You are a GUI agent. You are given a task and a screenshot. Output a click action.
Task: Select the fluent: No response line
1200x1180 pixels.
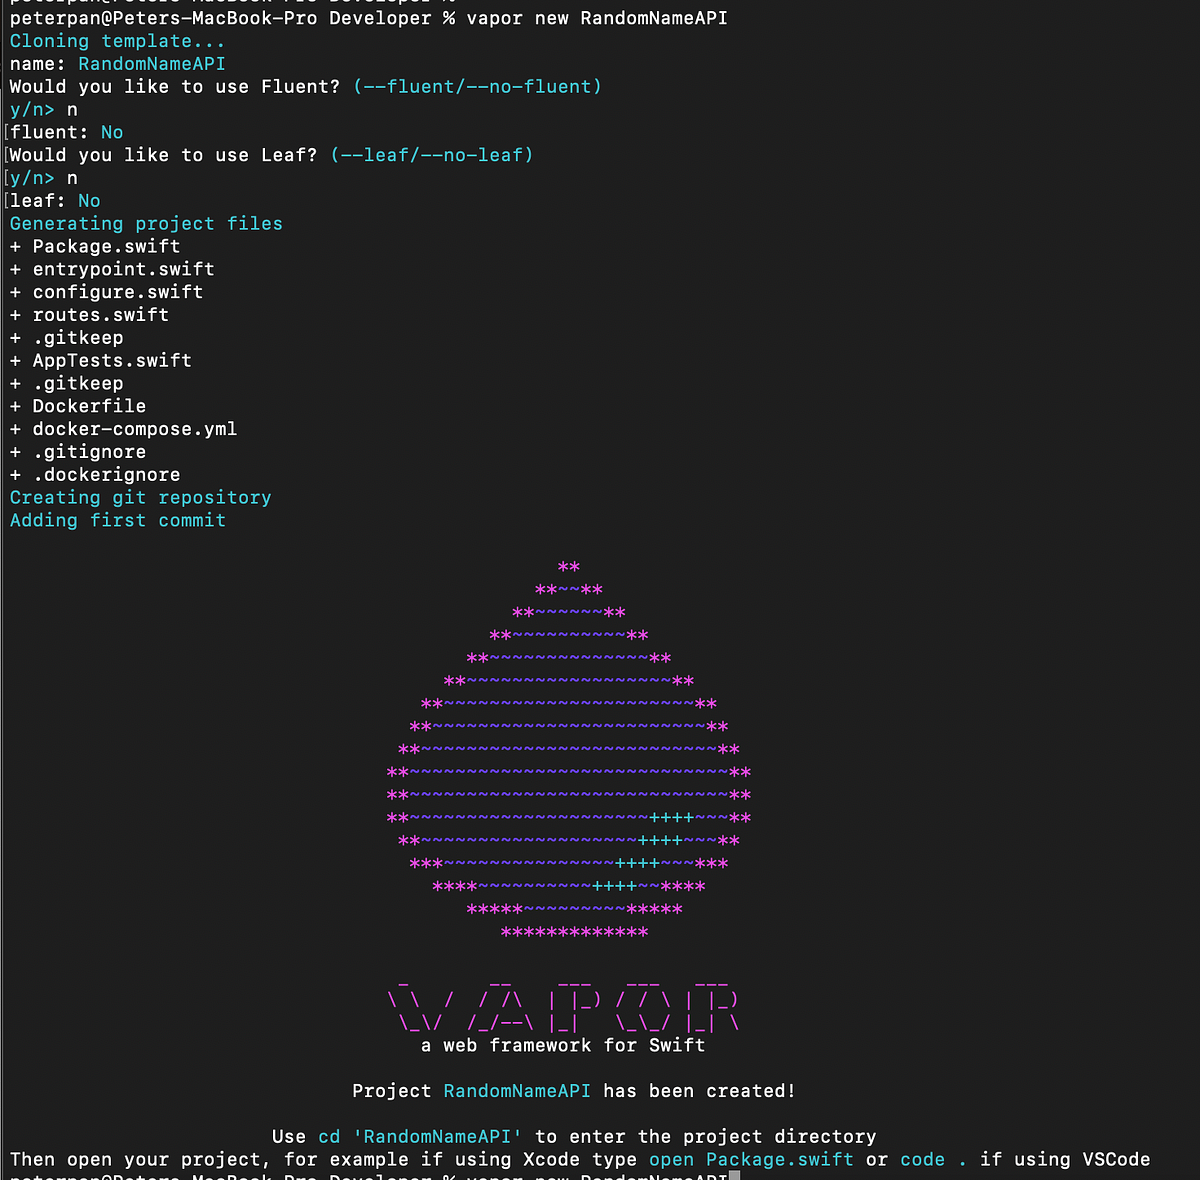[x=65, y=131]
